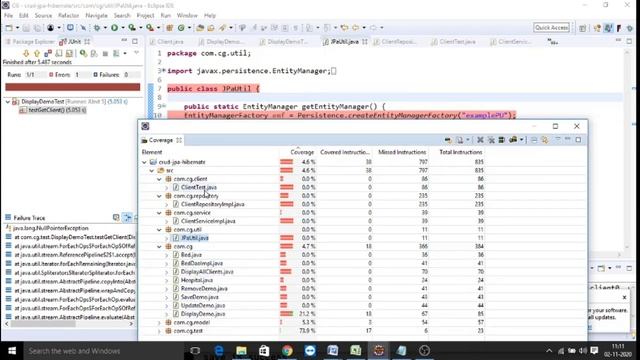The height and width of the screenshot is (360, 640).
Task: Rerun test in JUnit view
Action: pyautogui.click(x=83, y=53)
